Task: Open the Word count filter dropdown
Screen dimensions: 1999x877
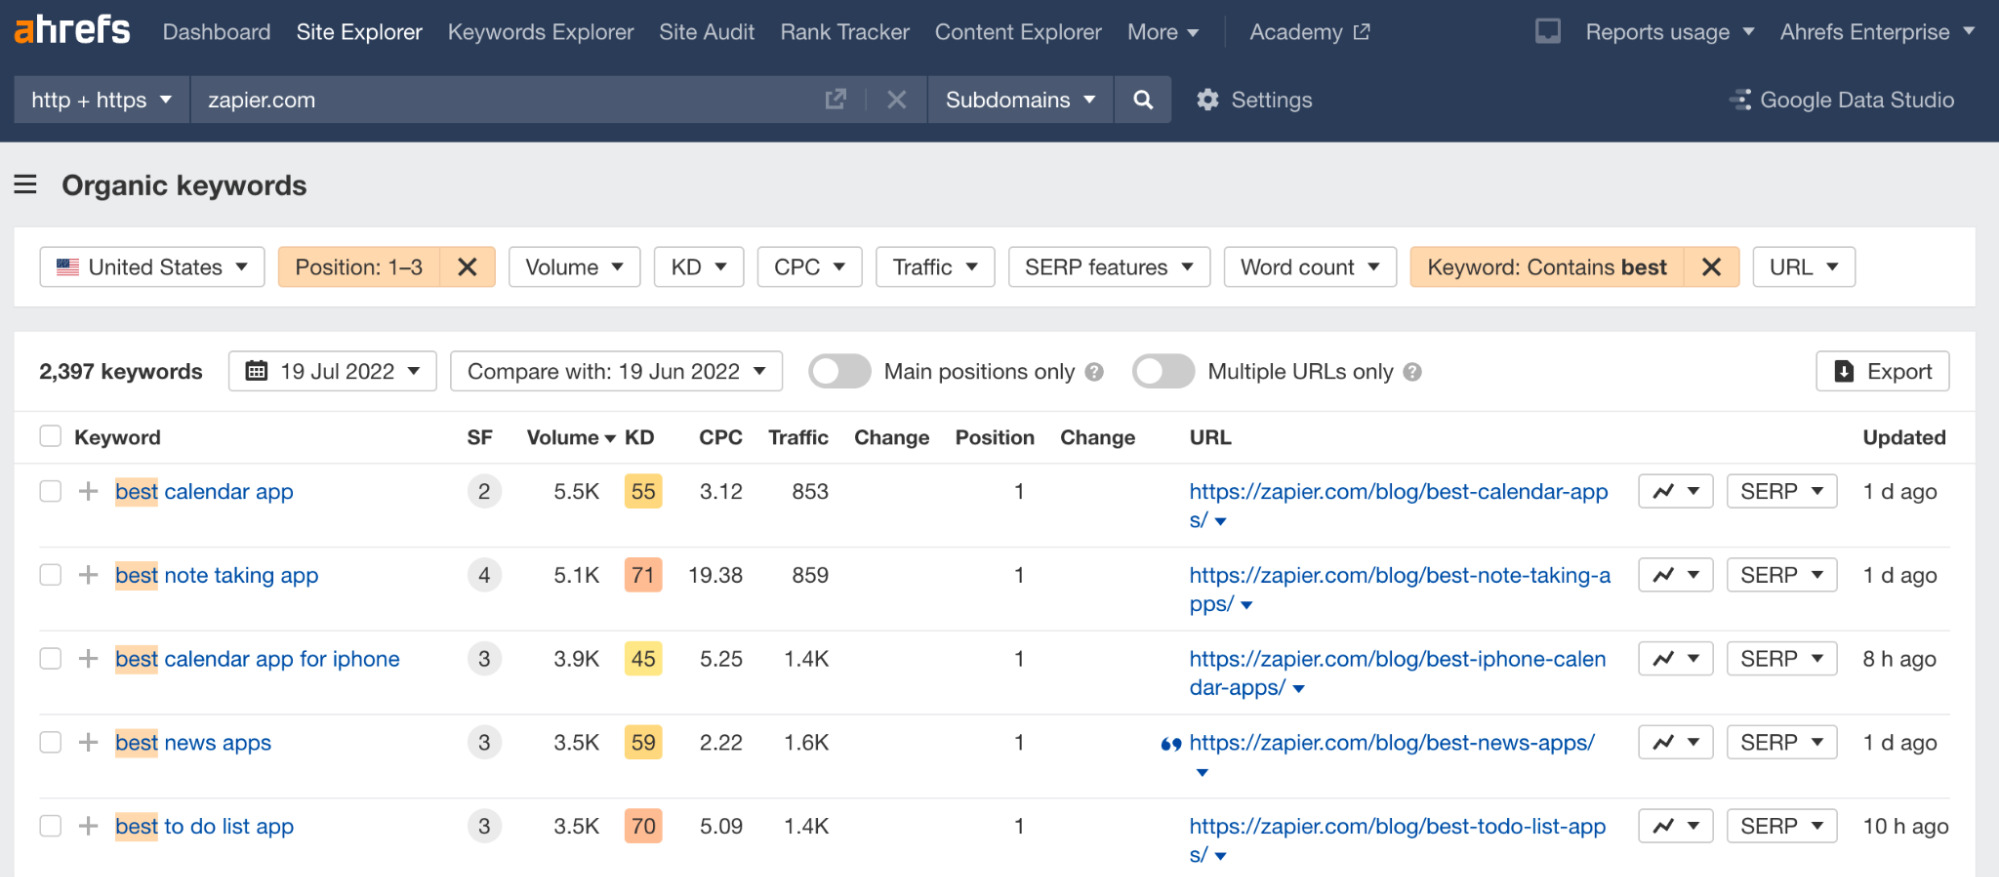Action: (1310, 267)
